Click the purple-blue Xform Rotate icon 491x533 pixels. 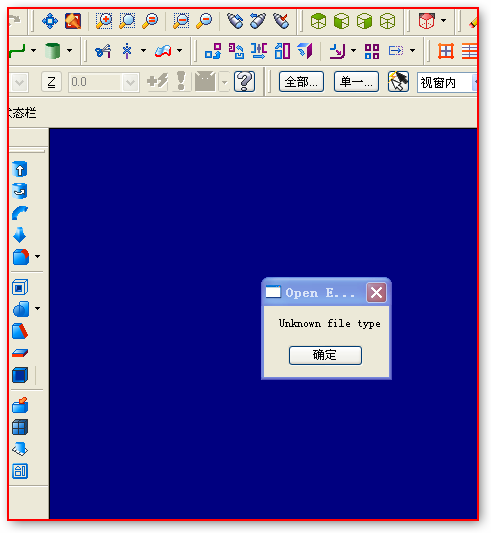pyautogui.click(x=236, y=51)
